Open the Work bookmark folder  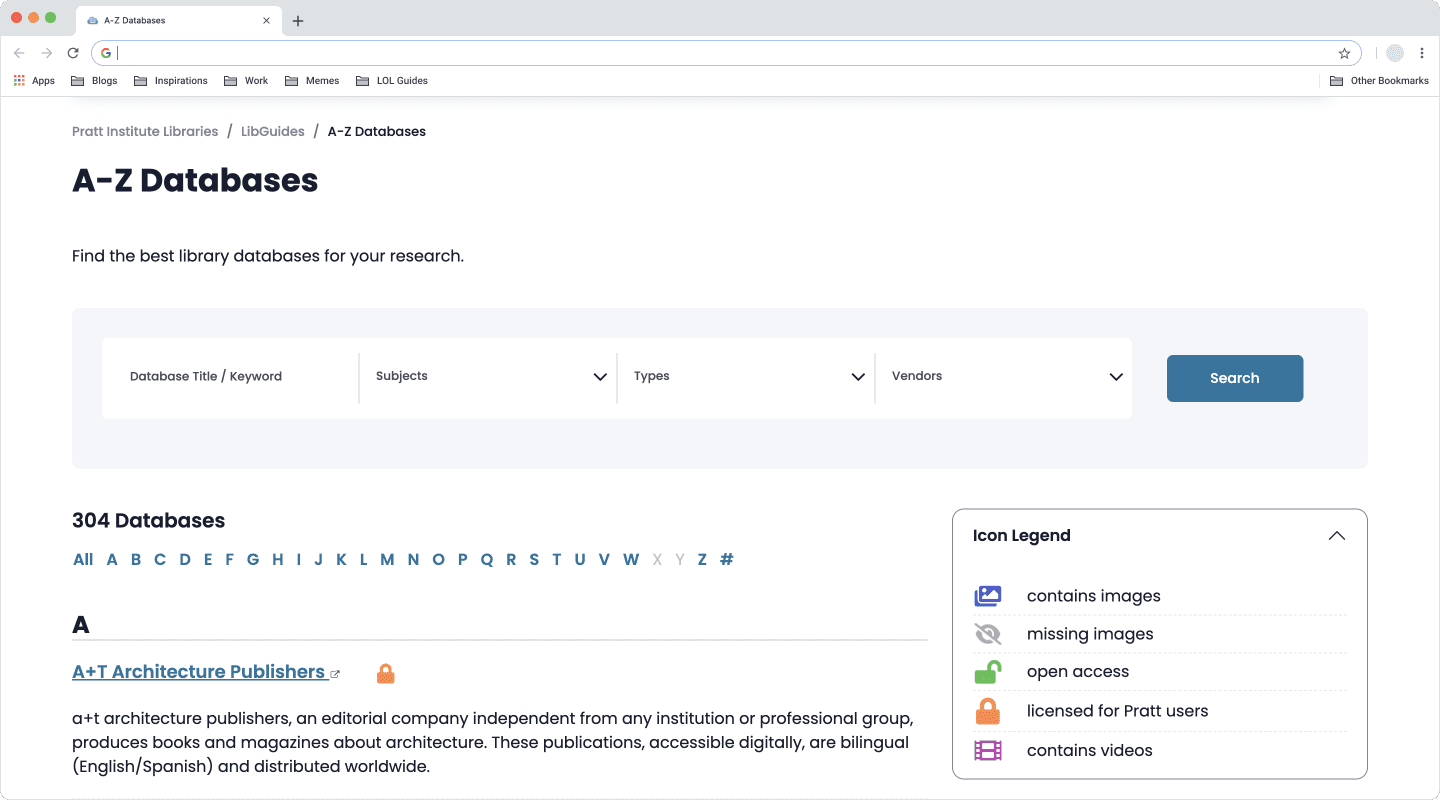click(x=246, y=81)
